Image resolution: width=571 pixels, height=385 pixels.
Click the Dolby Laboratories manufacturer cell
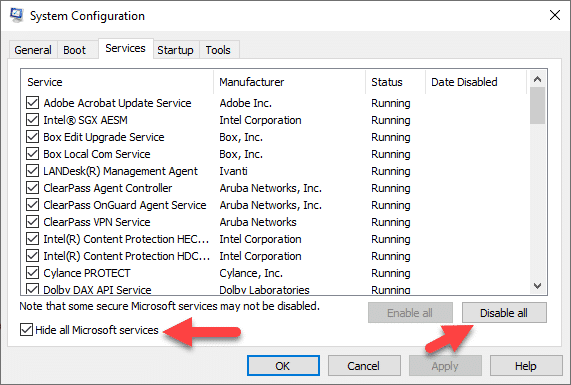(x=264, y=290)
